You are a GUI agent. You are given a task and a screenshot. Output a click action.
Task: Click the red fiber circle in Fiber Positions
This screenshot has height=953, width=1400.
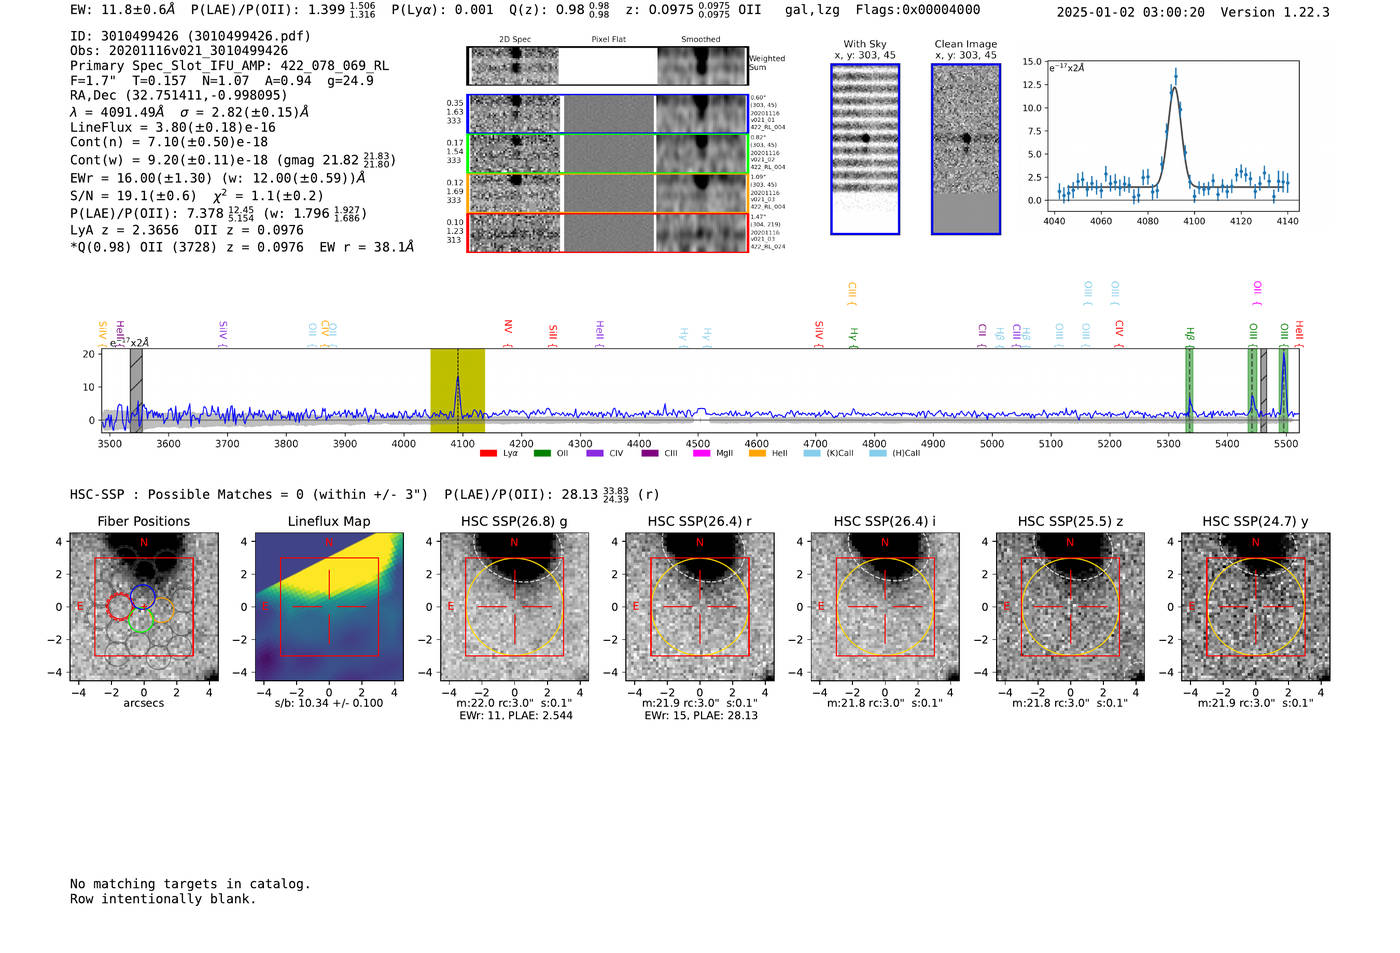(119, 606)
